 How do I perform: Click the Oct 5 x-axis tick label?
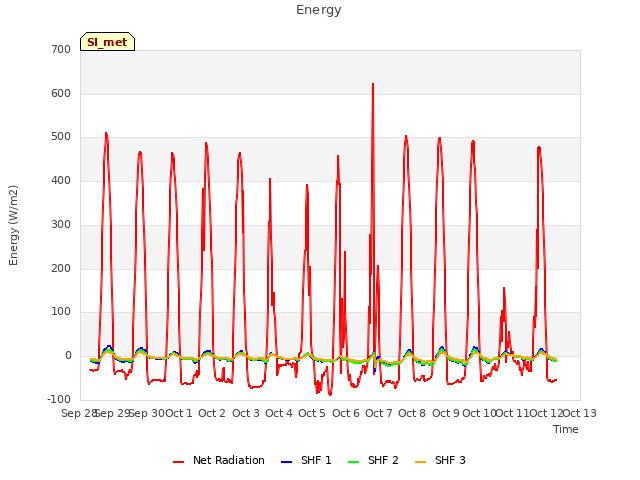(312, 413)
